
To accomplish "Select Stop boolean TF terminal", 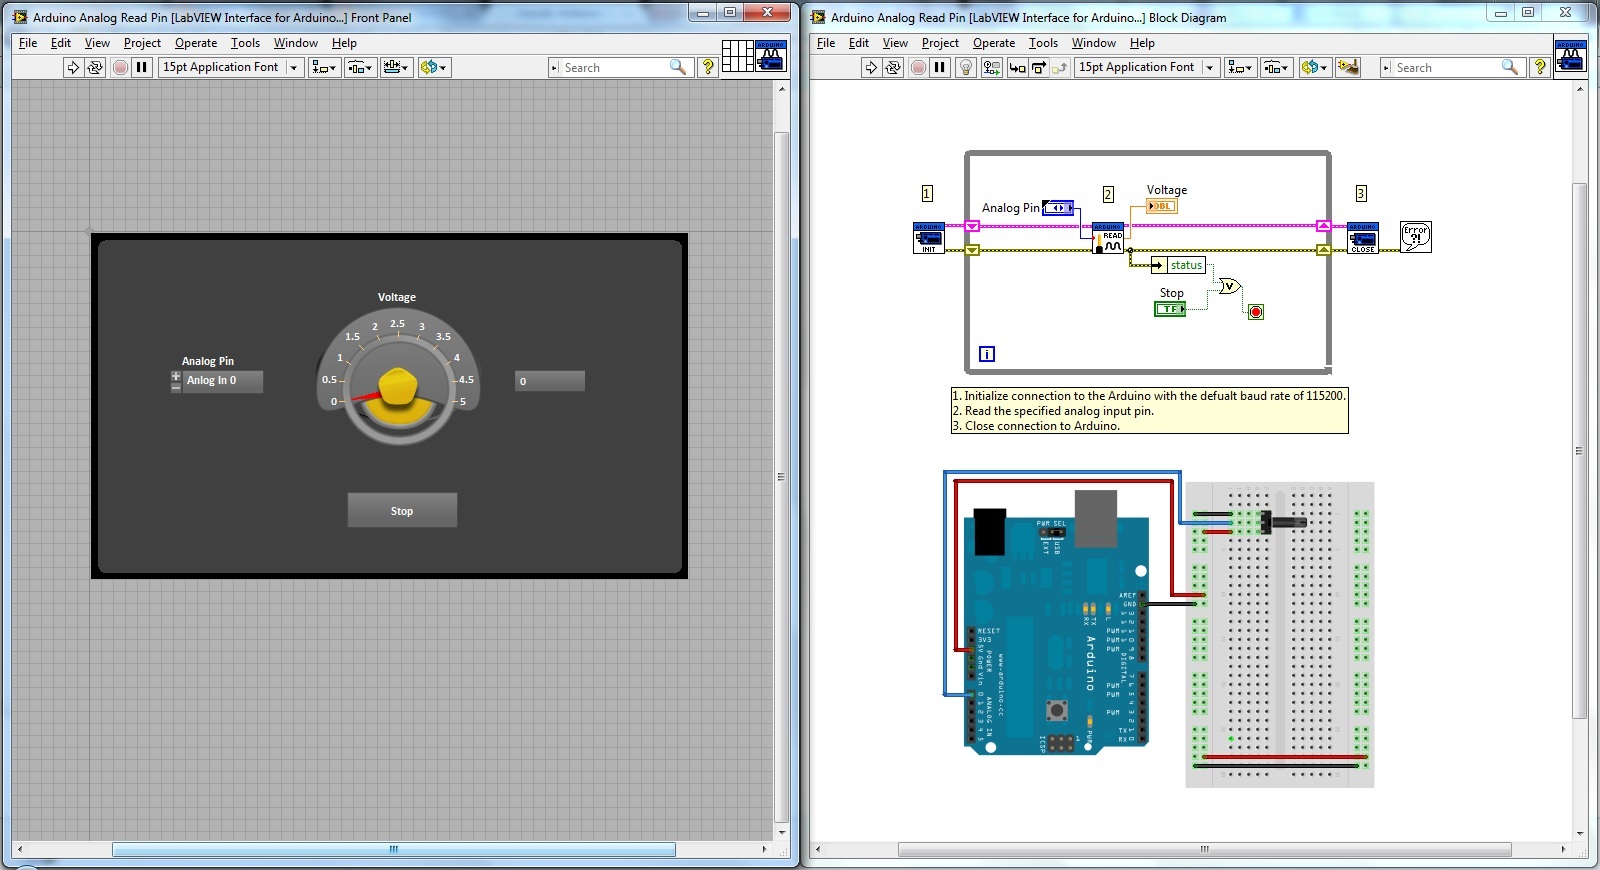I will click(x=1170, y=309).
